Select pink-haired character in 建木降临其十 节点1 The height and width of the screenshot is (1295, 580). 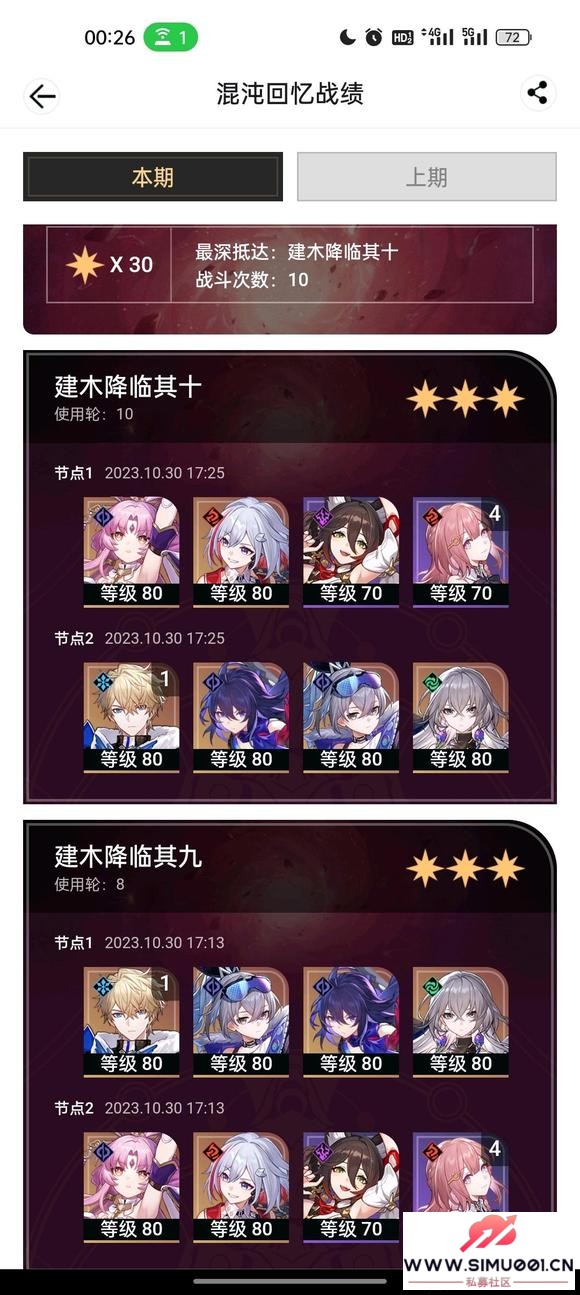(x=131, y=551)
